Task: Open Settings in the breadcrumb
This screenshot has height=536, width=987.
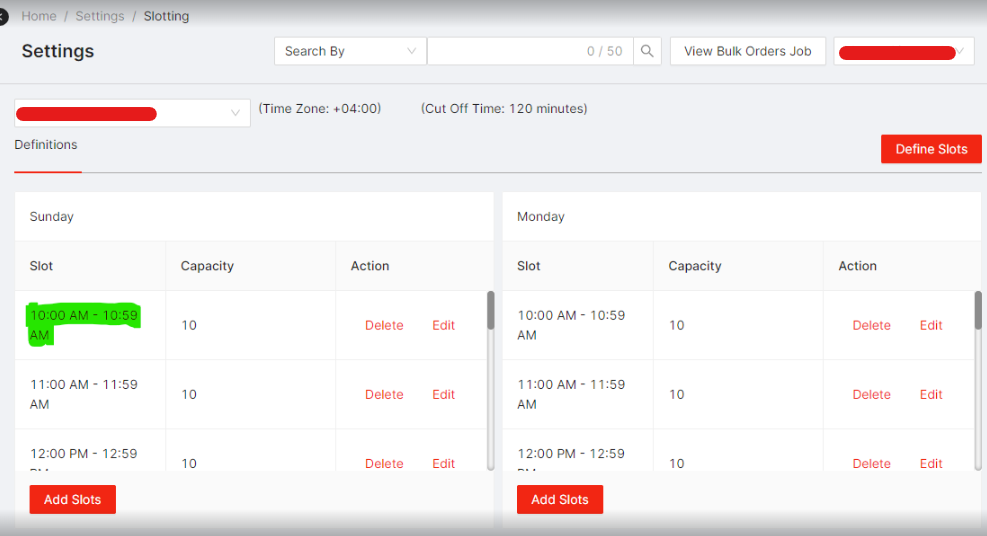Action: point(100,16)
